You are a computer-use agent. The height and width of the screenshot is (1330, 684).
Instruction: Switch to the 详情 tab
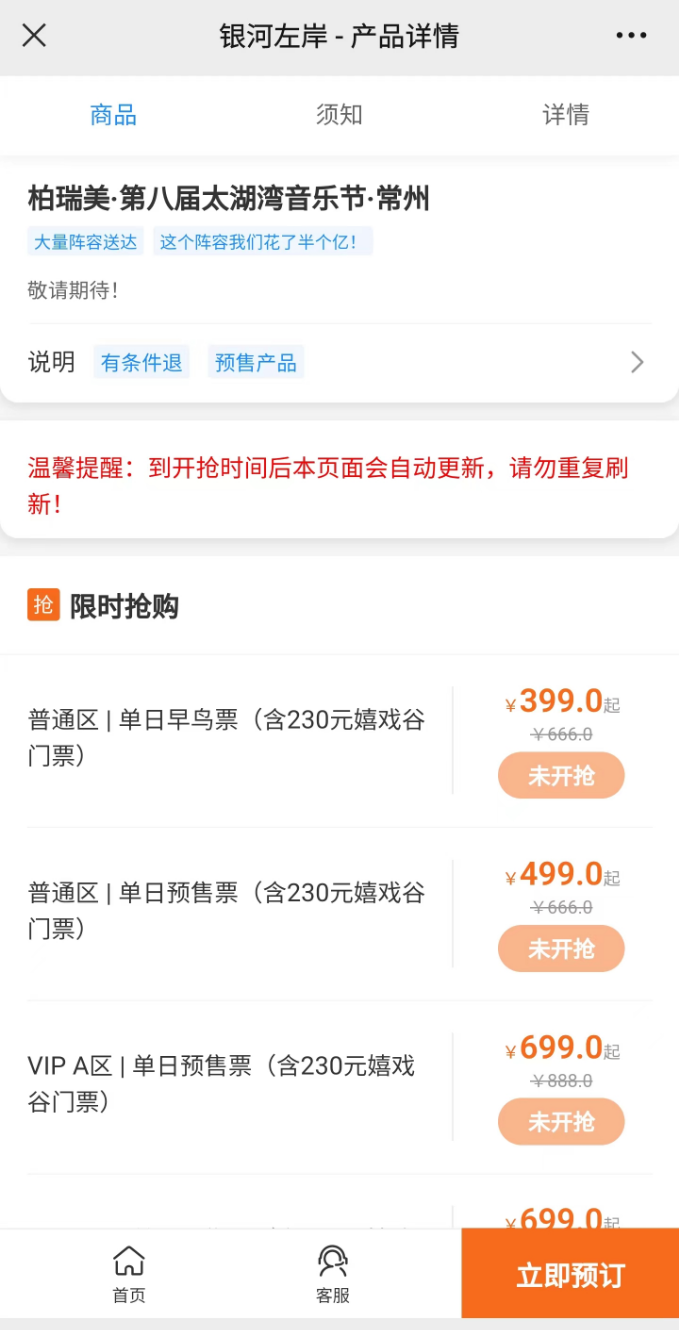pos(565,115)
